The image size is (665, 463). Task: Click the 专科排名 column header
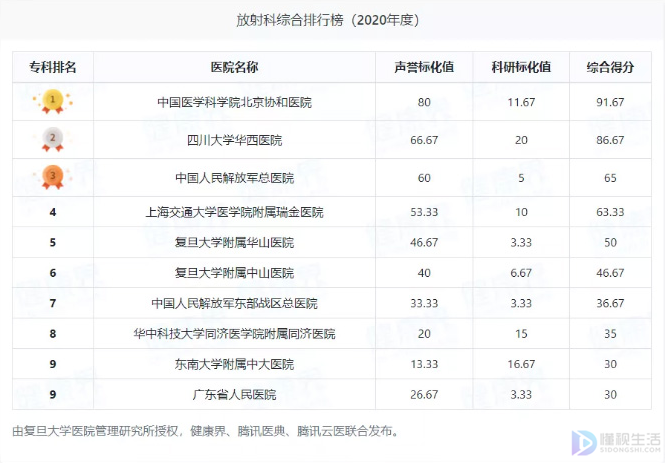click(53, 67)
